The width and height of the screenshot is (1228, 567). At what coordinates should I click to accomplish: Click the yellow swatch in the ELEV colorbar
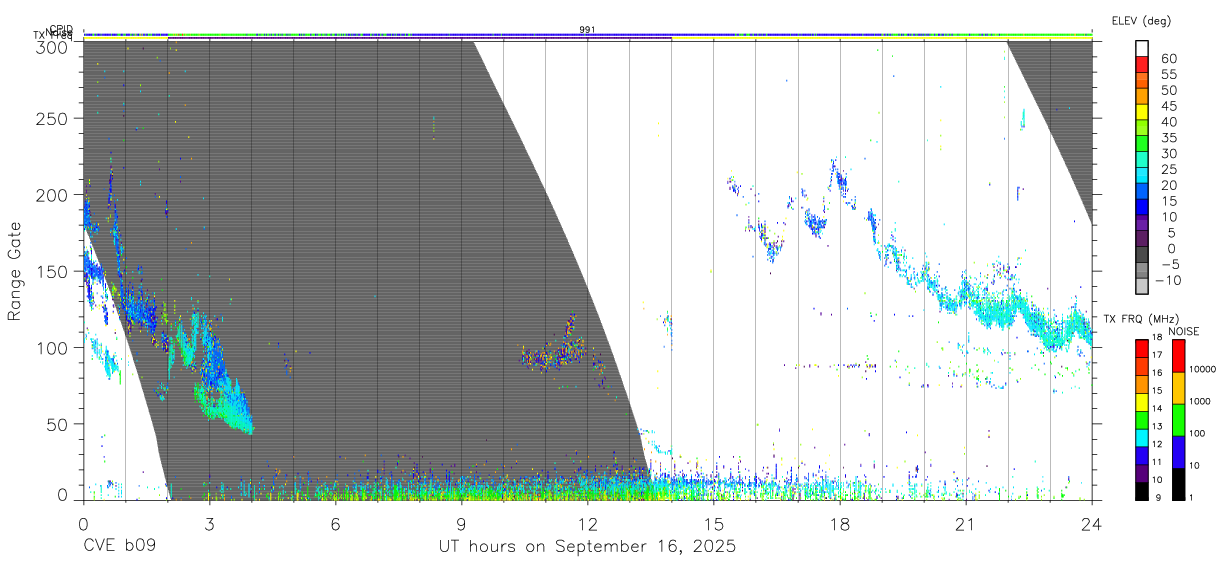[x=1142, y=112]
